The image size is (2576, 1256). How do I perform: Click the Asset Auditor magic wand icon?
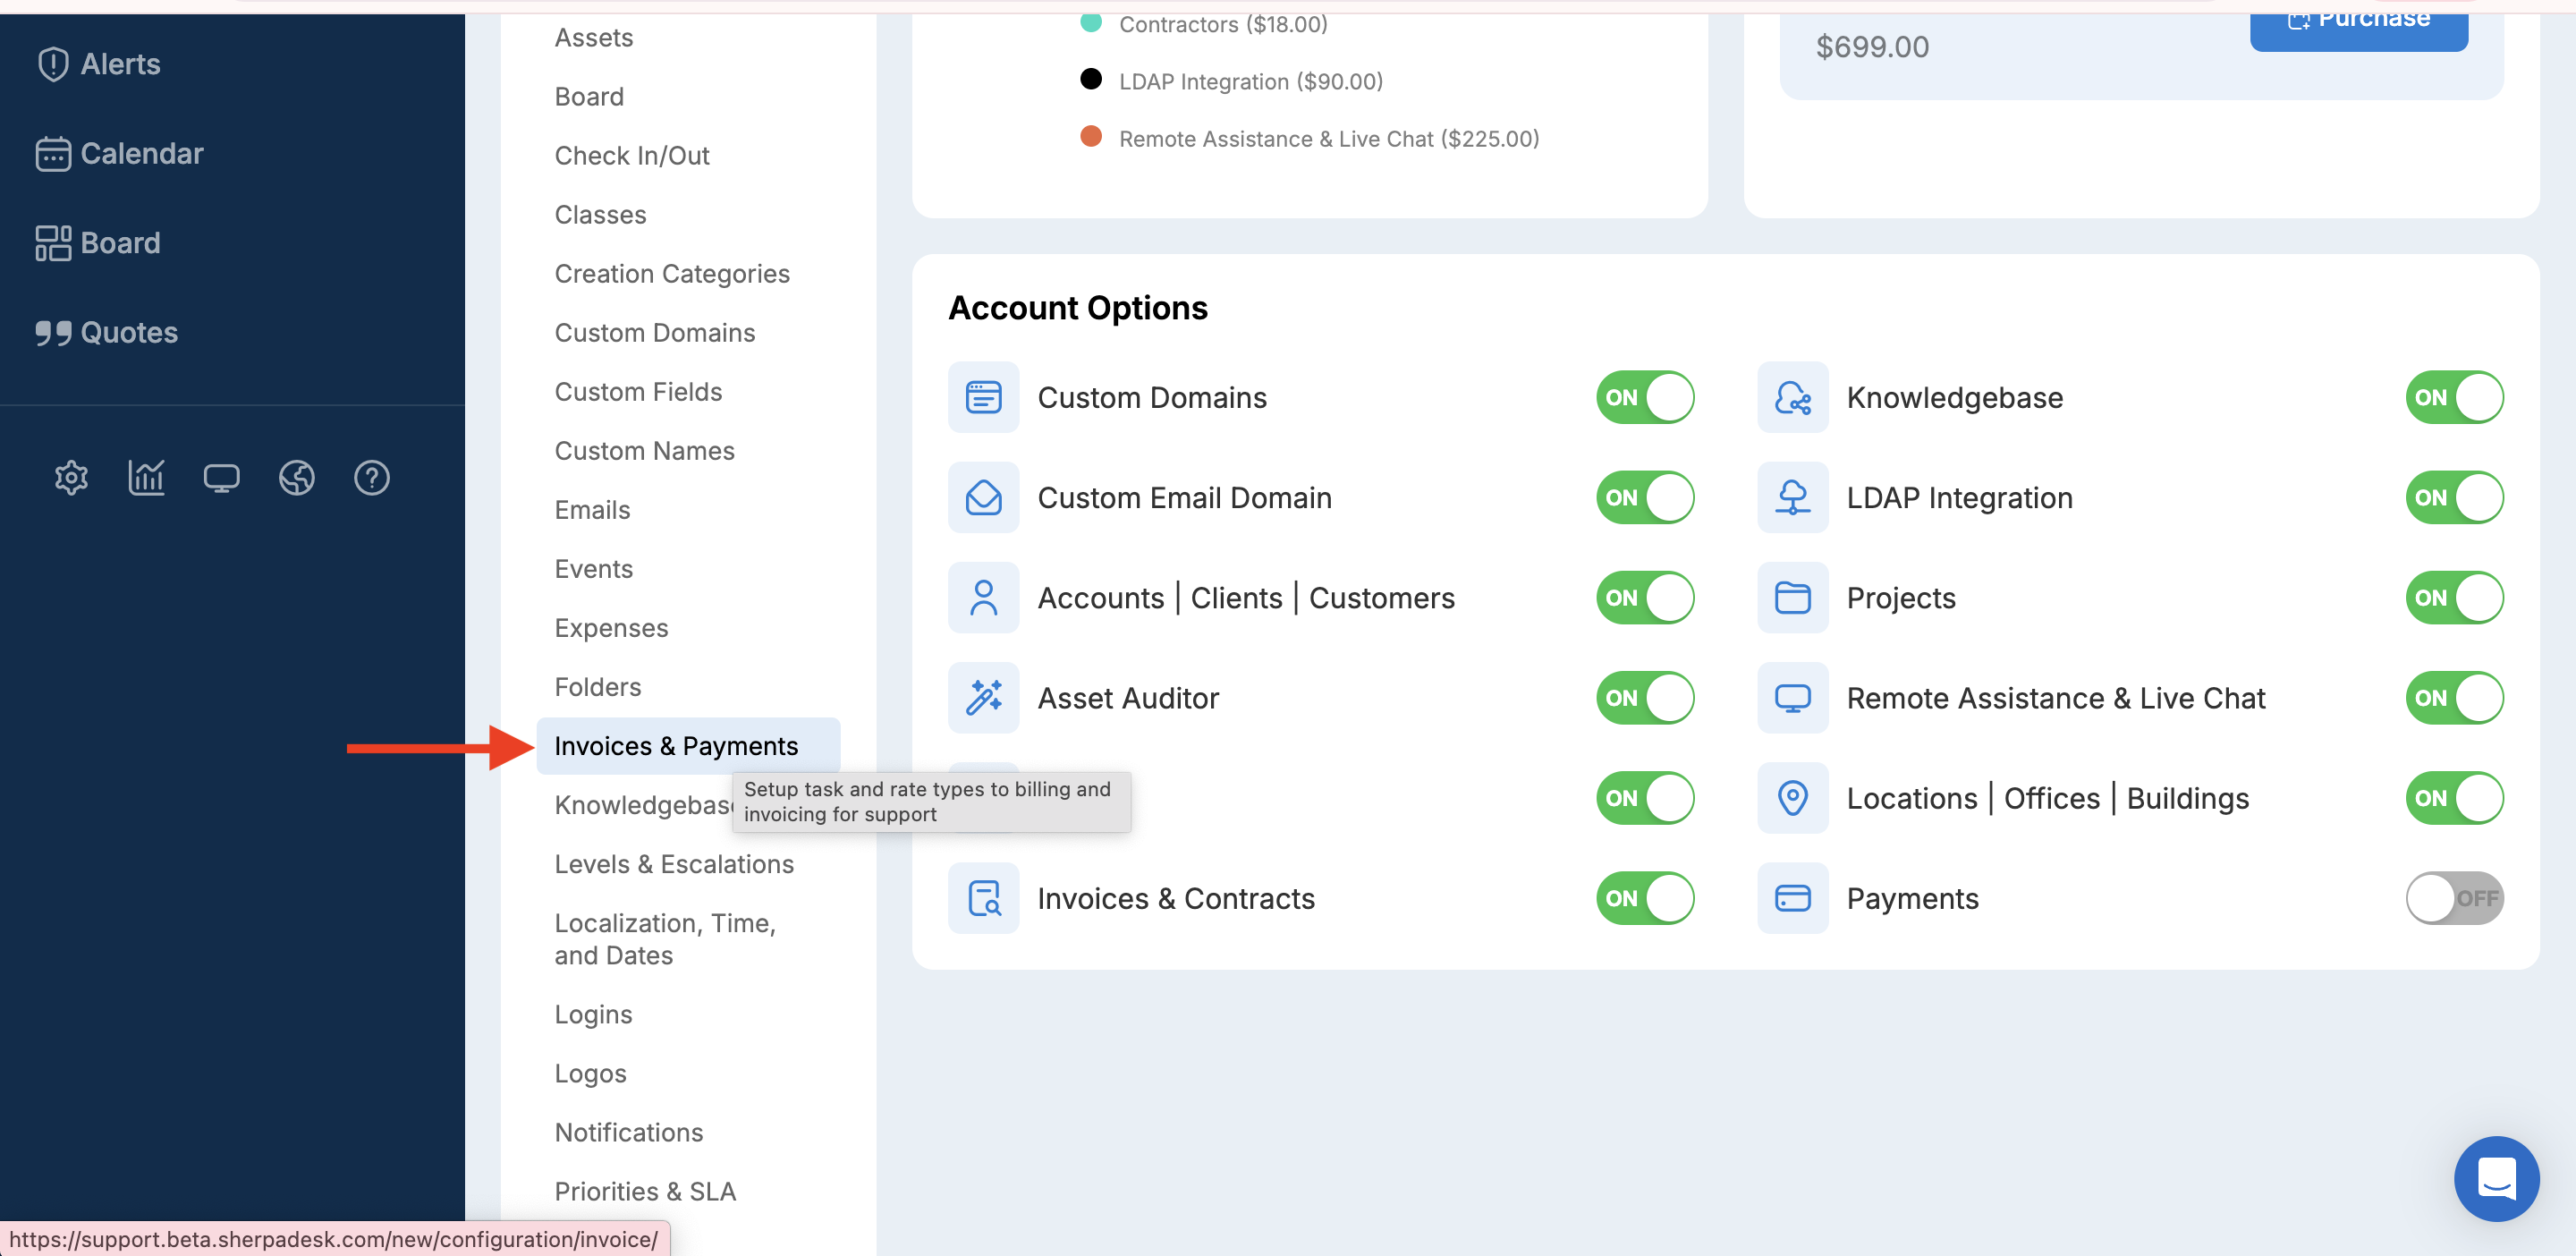tap(983, 698)
